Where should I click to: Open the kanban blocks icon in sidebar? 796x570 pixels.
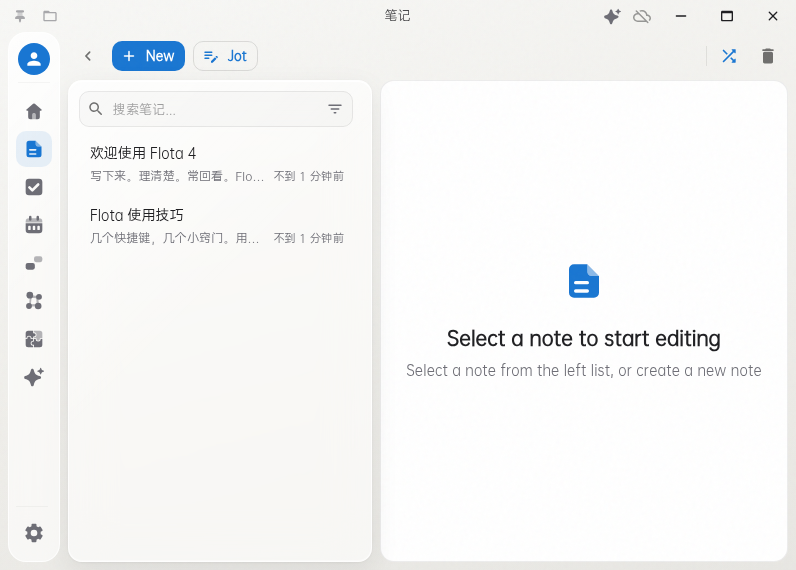click(34, 263)
